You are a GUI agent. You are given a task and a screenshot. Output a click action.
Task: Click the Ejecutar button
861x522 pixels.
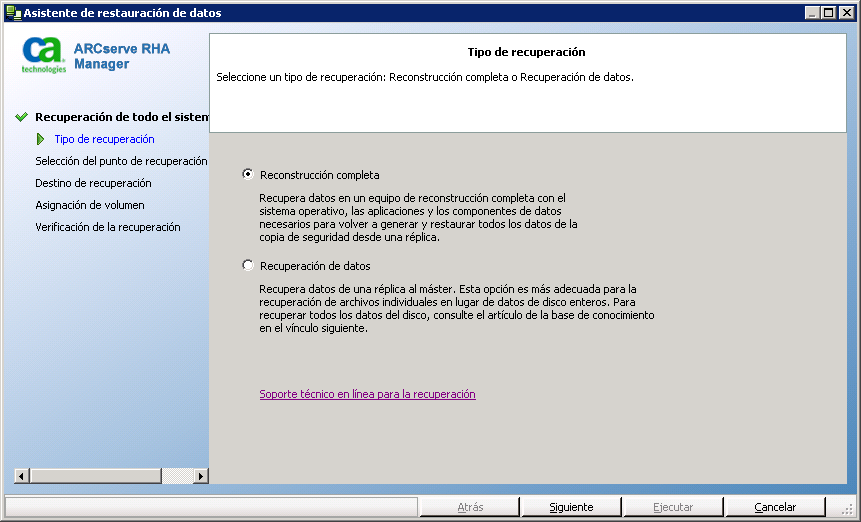[673, 507]
